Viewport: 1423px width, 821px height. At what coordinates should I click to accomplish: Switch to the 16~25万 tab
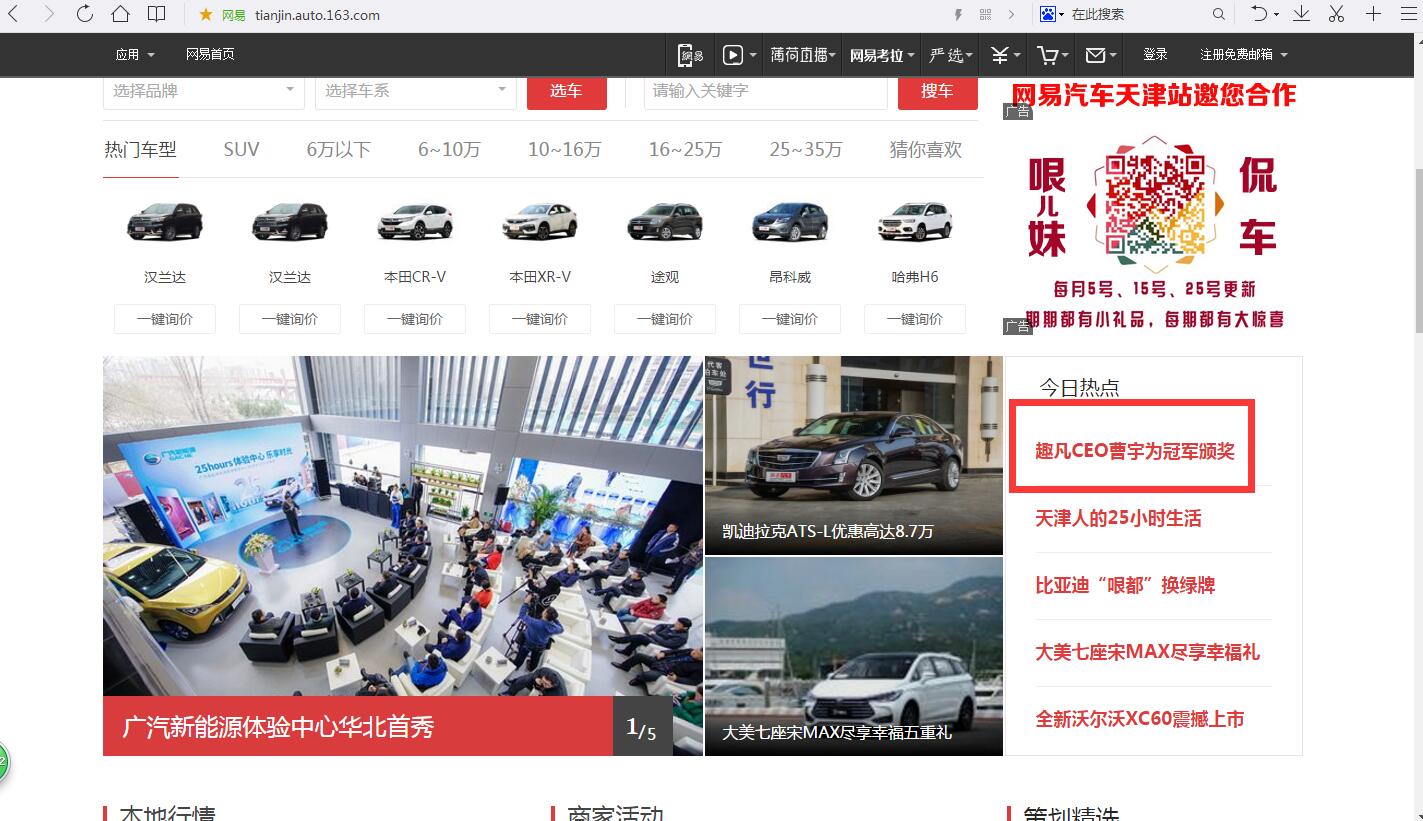tap(685, 150)
